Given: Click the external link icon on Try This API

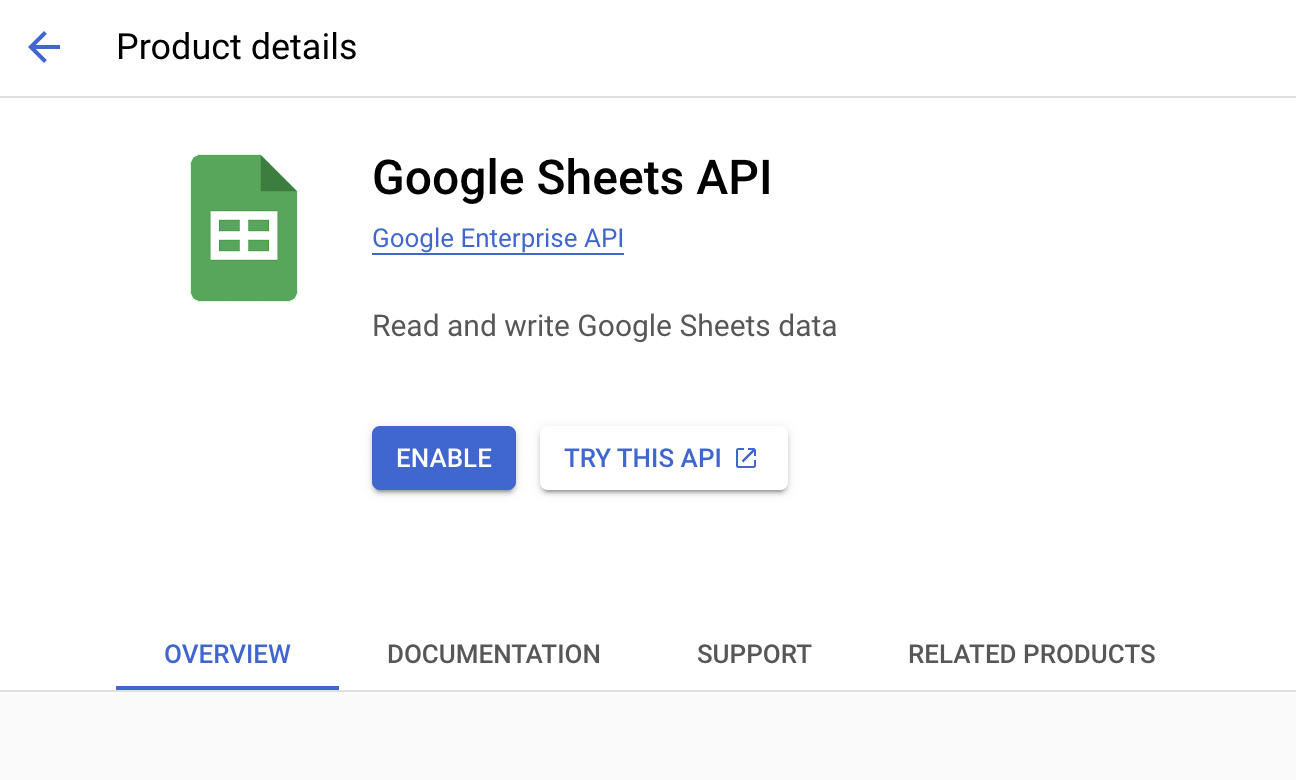Looking at the screenshot, I should [745, 457].
